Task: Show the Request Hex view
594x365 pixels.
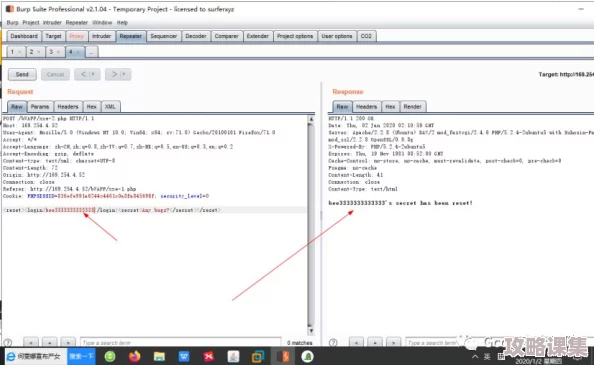Action: [x=91, y=107]
